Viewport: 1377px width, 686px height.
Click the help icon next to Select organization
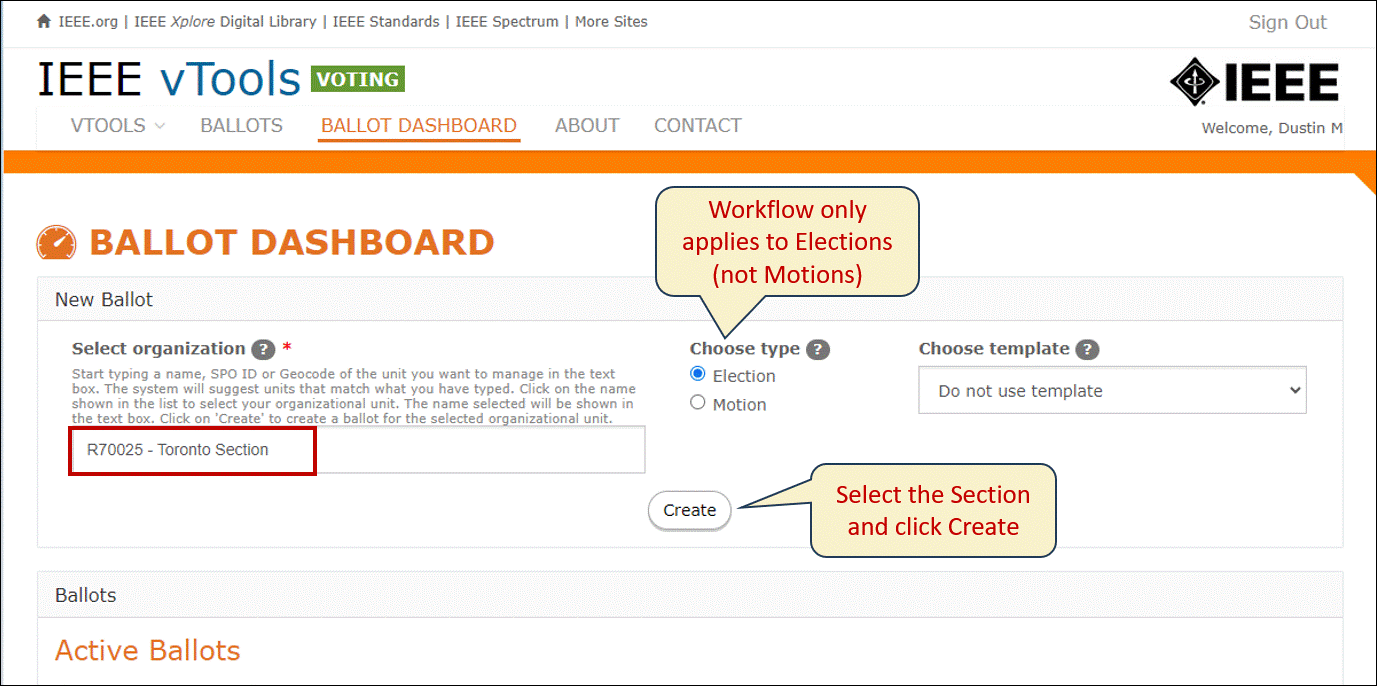point(263,349)
